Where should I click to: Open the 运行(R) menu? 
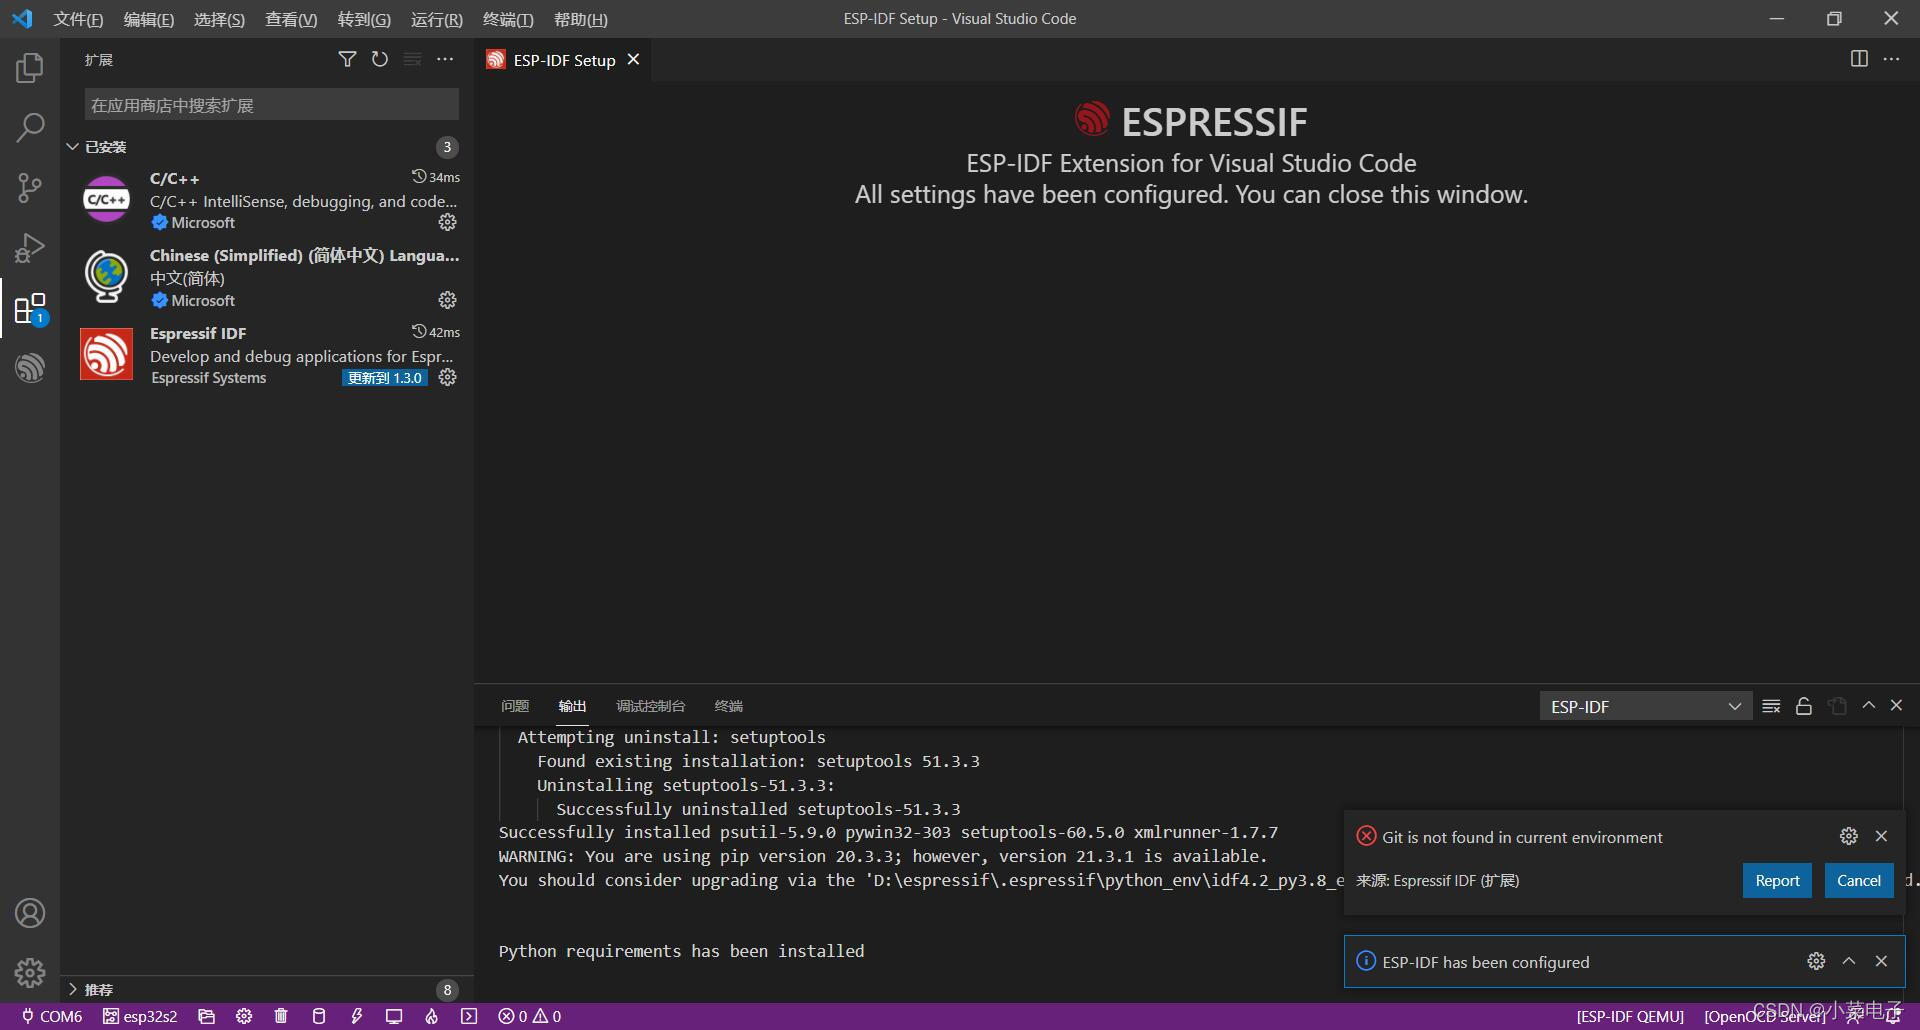[x=437, y=19]
